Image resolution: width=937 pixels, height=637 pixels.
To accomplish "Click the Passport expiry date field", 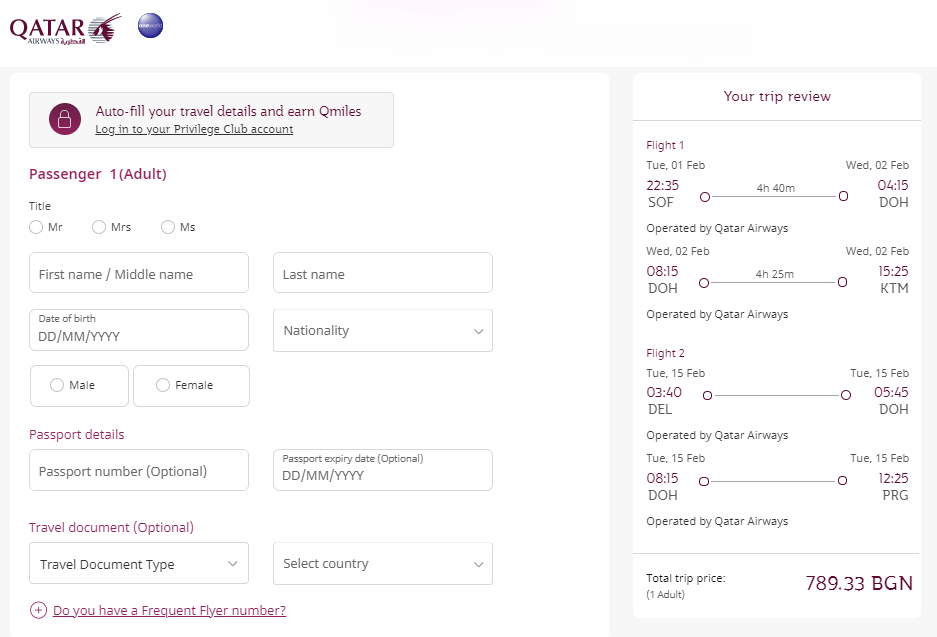I will pyautogui.click(x=382, y=470).
